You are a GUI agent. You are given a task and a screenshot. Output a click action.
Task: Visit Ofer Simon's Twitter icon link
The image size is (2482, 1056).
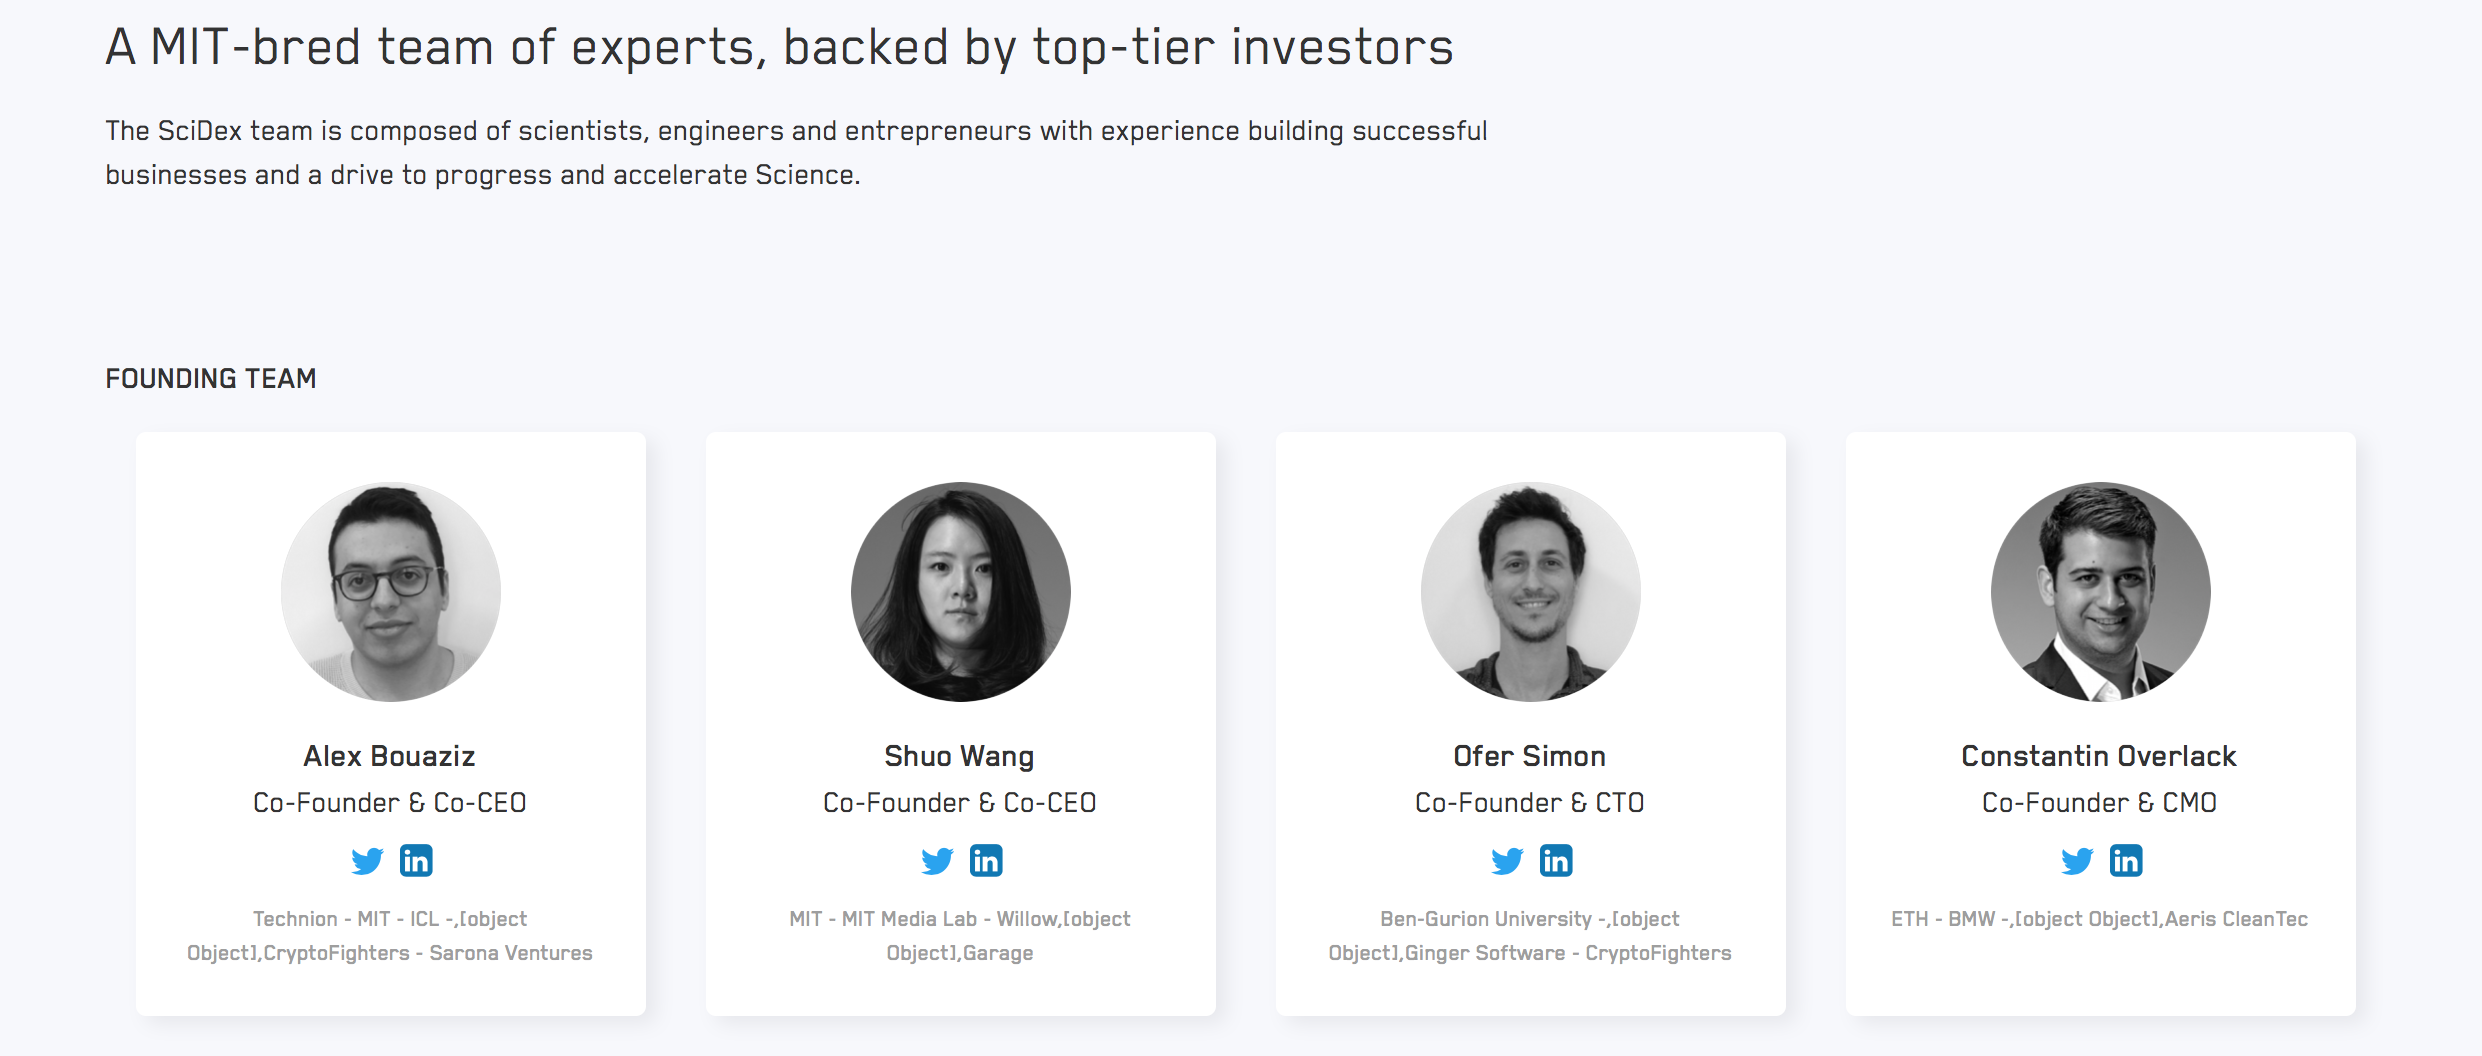pyautogui.click(x=1507, y=861)
